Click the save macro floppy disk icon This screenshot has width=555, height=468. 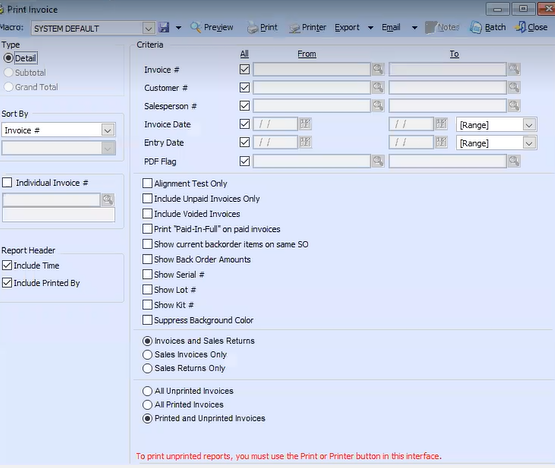click(164, 27)
